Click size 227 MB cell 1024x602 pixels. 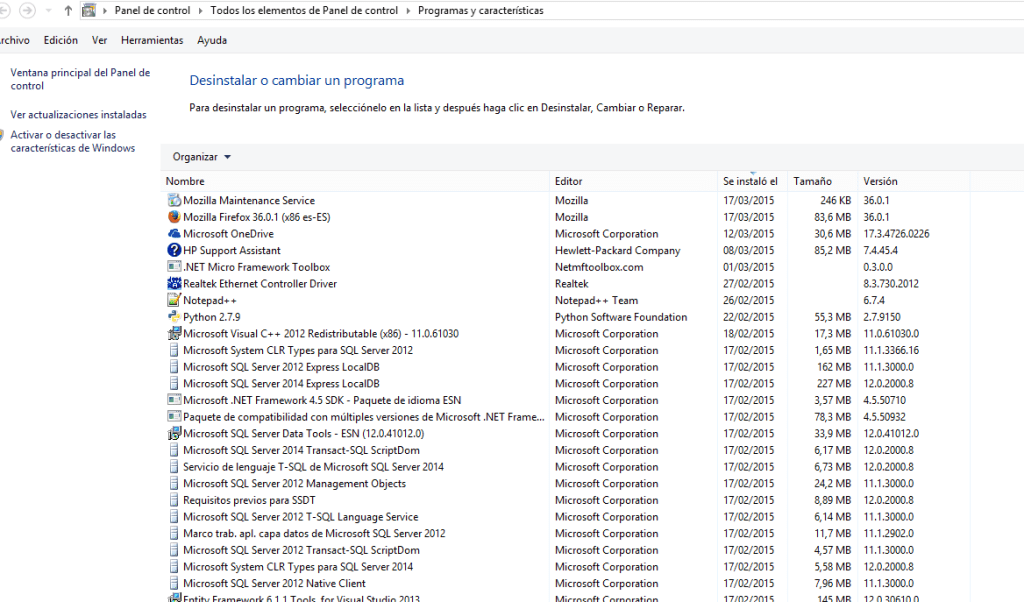pos(833,383)
